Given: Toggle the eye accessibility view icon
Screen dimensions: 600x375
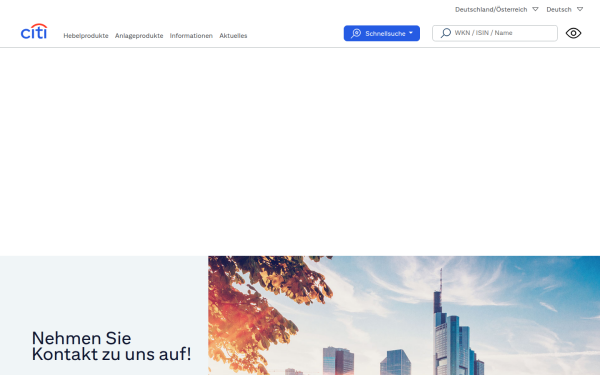Looking at the screenshot, I should [x=573, y=33].
